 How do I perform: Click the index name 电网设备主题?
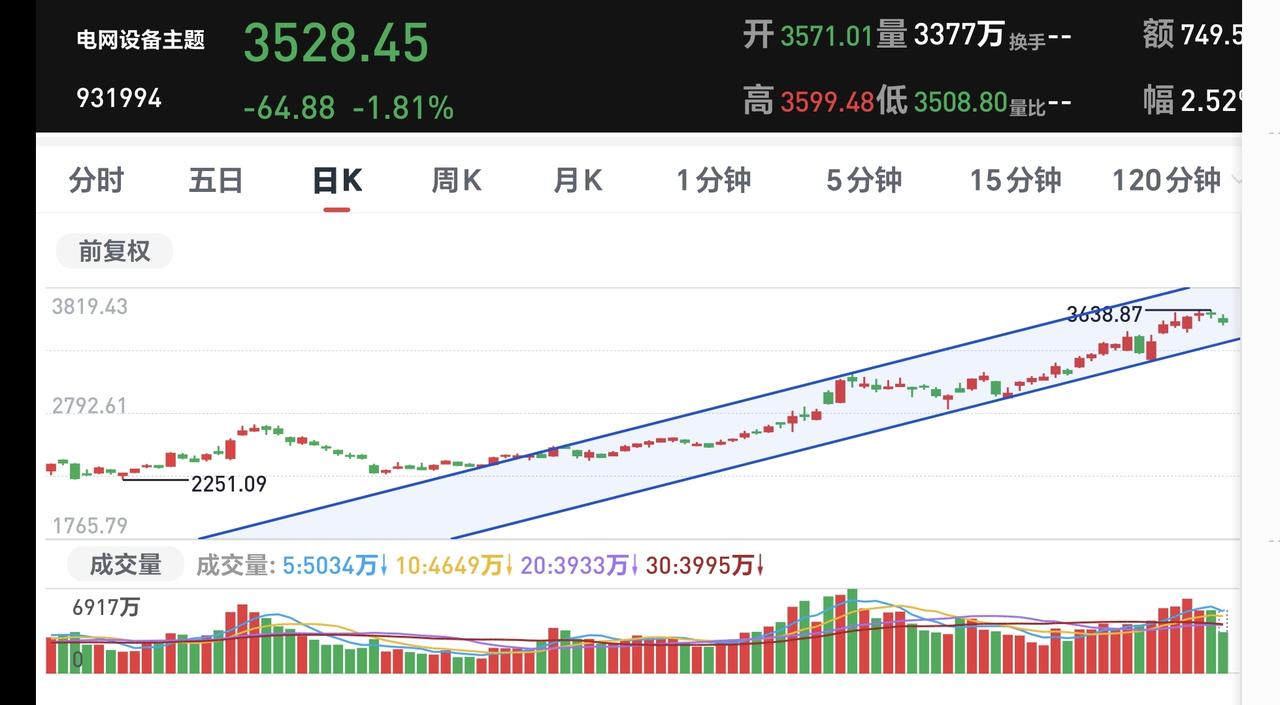[x=141, y=40]
